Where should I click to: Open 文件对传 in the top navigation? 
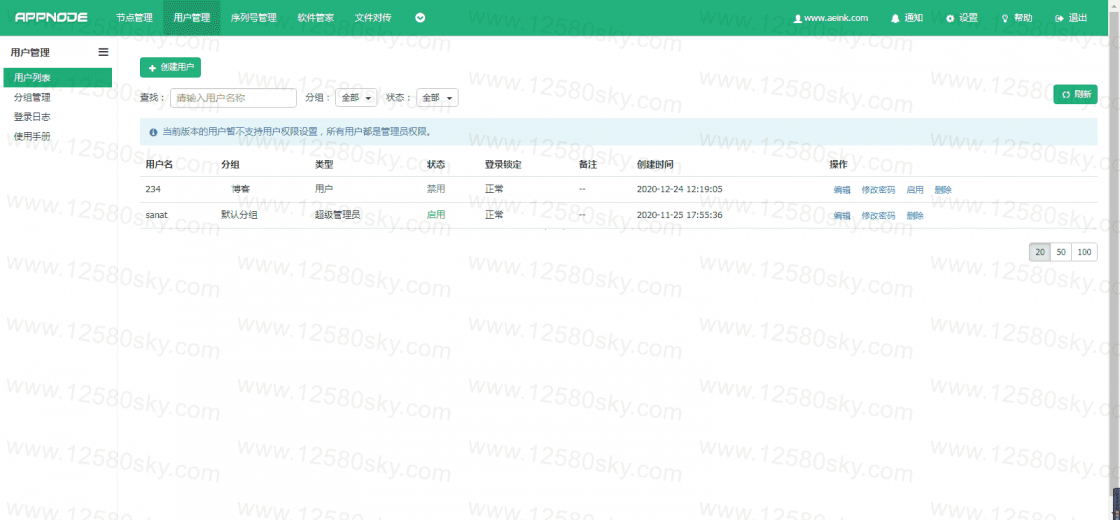(x=373, y=18)
